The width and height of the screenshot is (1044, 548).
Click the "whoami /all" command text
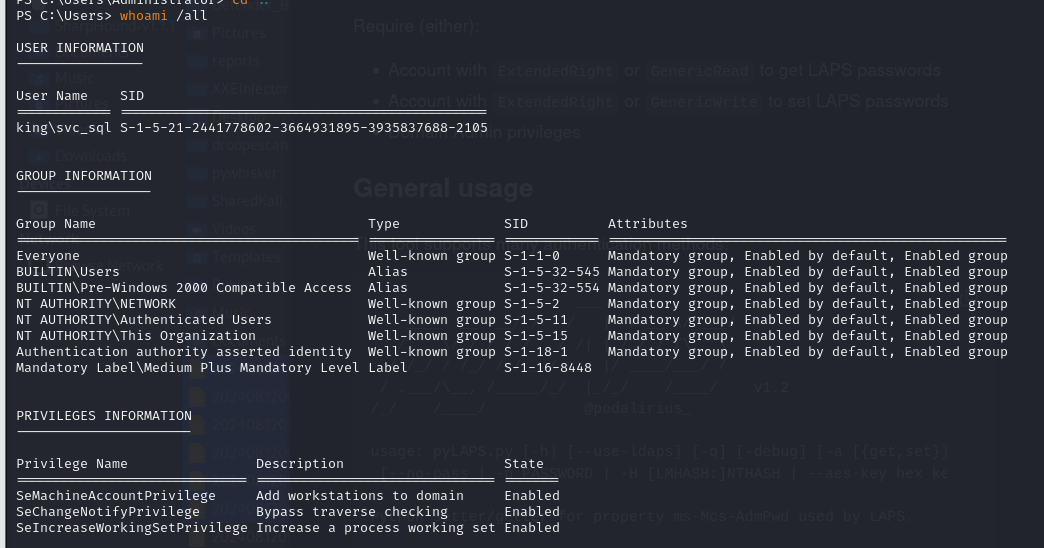pyautogui.click(x=163, y=16)
